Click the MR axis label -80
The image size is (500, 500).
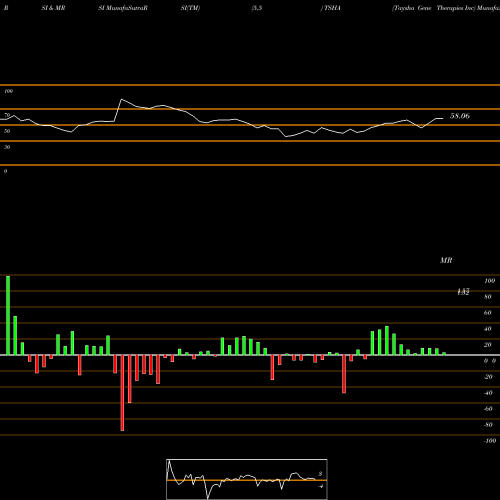[488, 425]
